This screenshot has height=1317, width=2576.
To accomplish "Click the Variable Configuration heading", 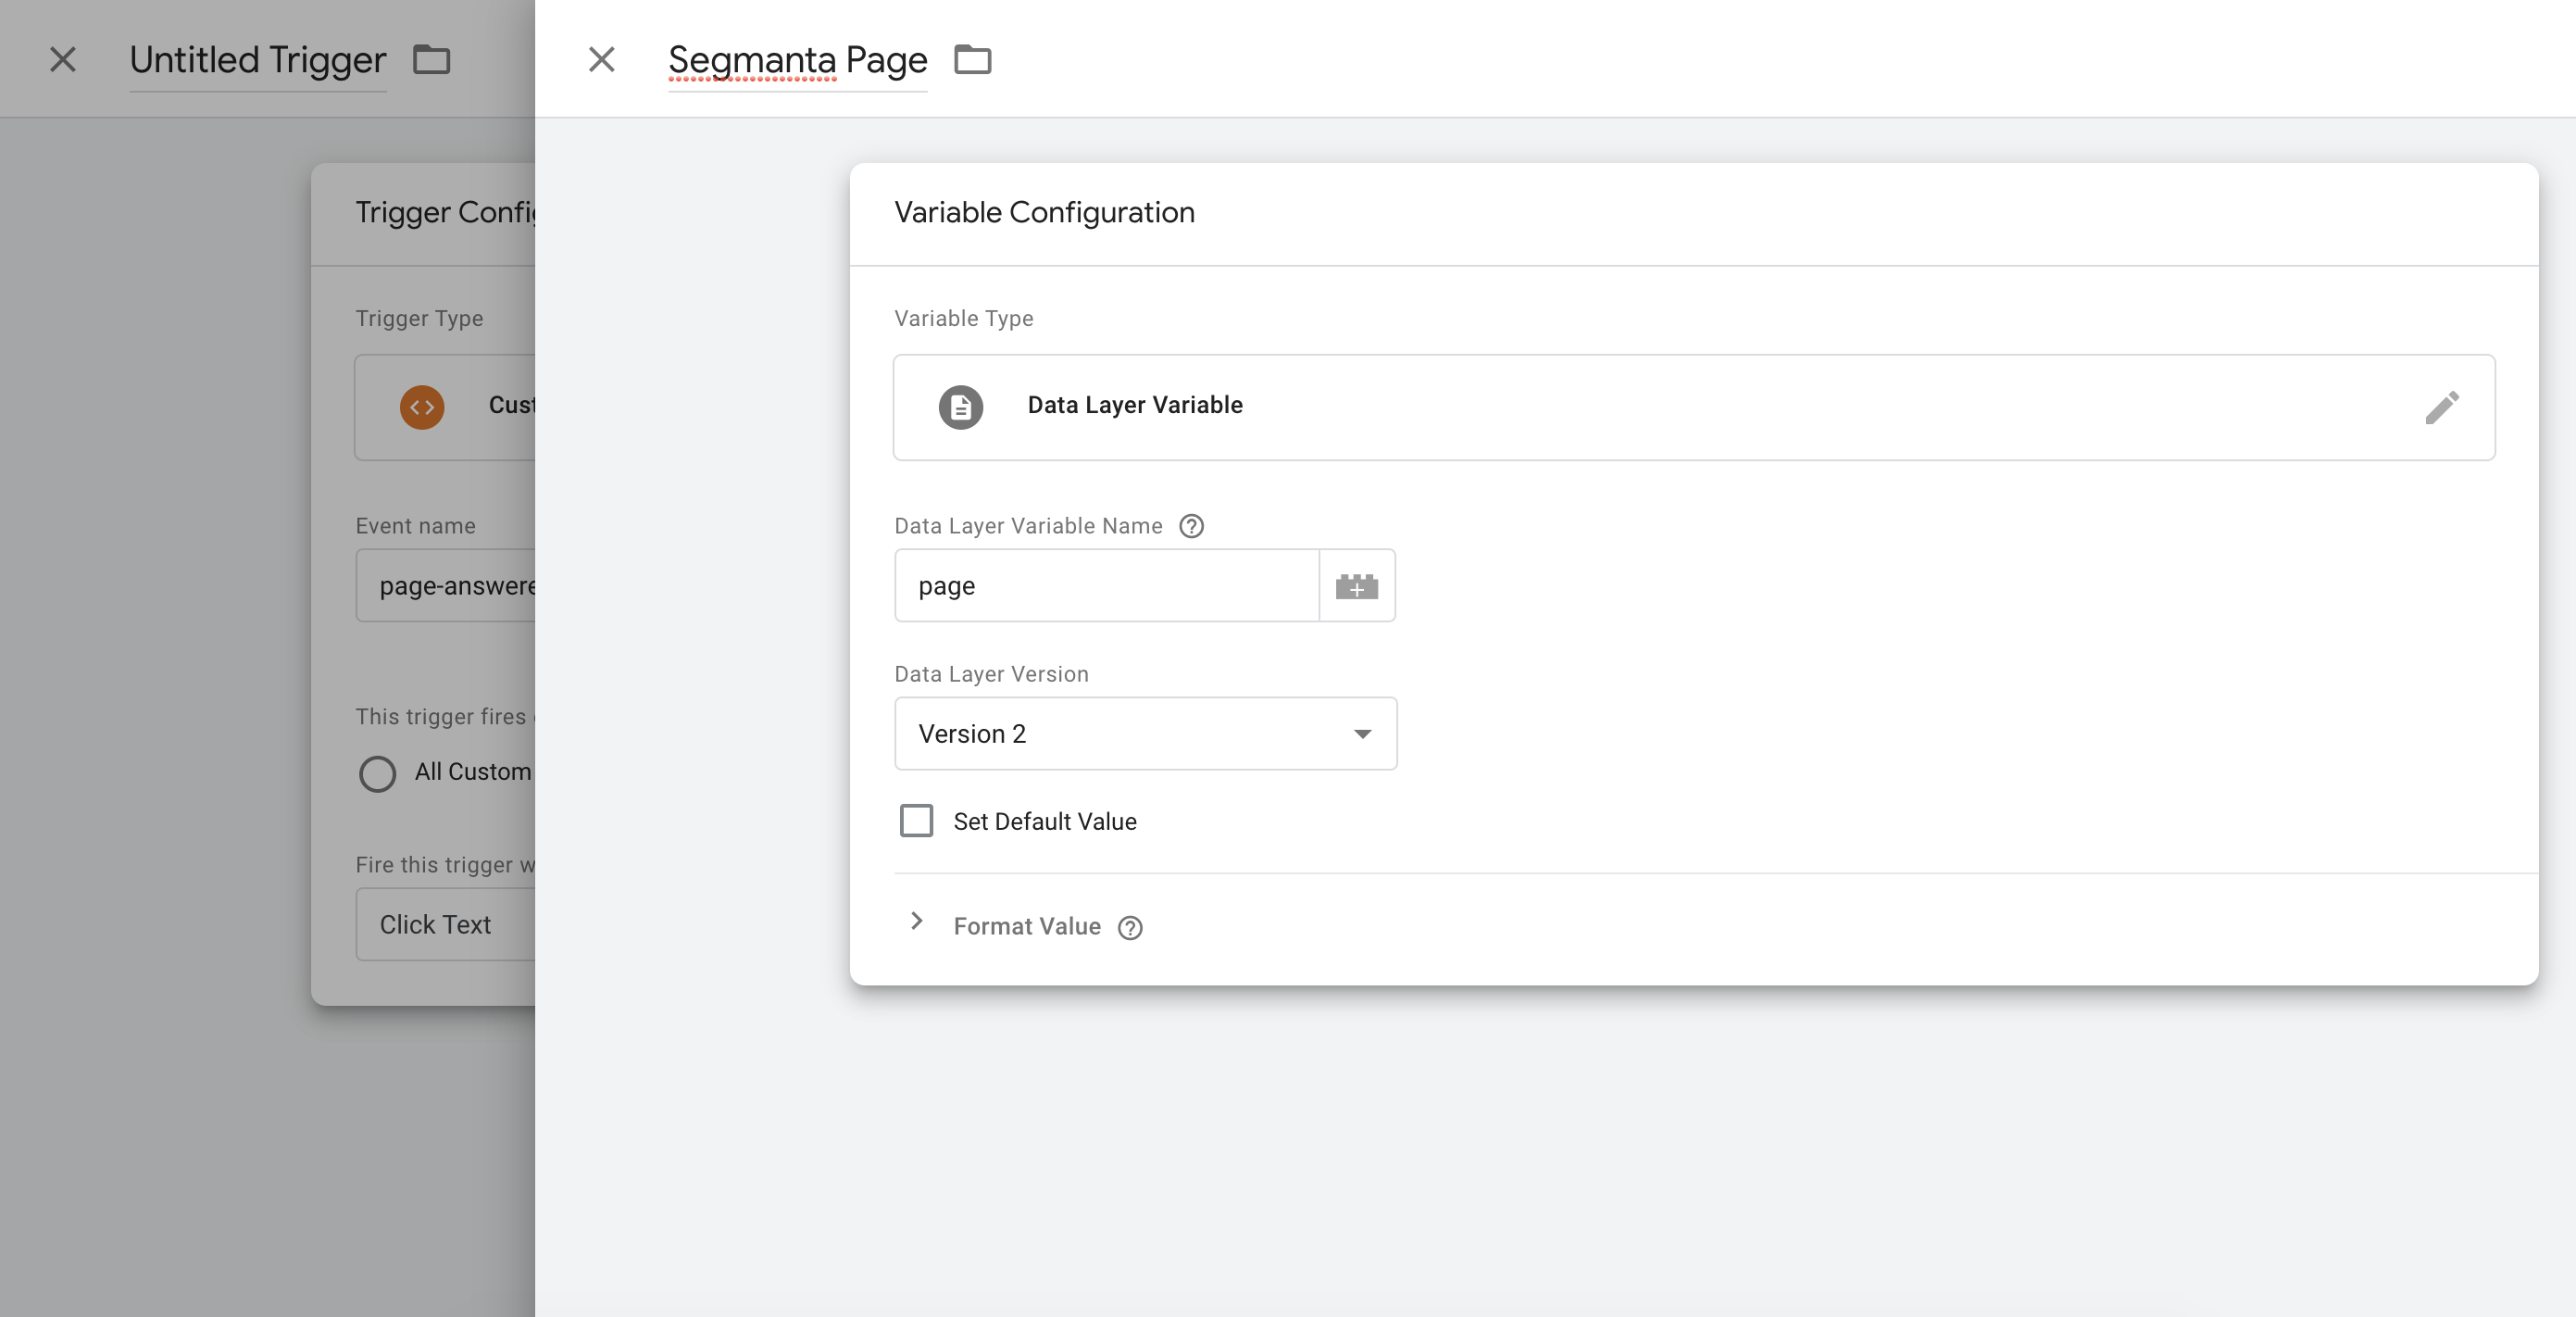I will click(1044, 212).
